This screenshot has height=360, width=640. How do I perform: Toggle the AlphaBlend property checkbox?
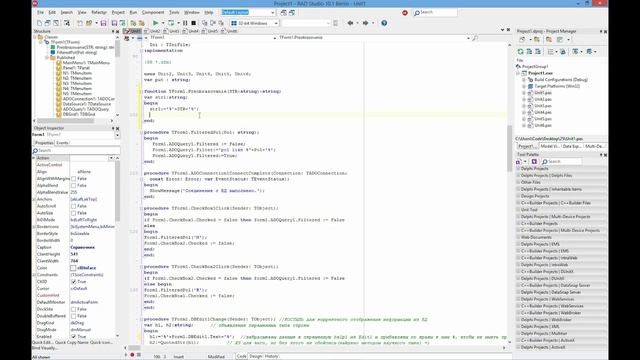tap(73, 186)
